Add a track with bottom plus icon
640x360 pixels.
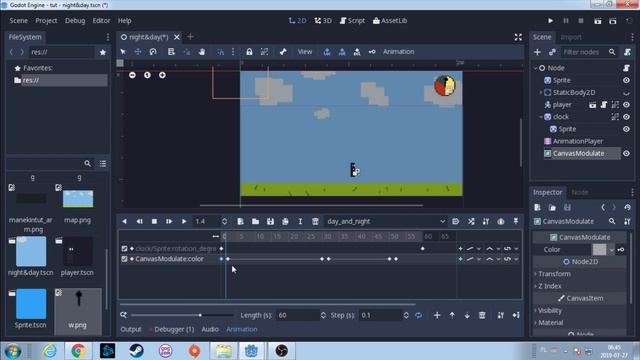437,315
